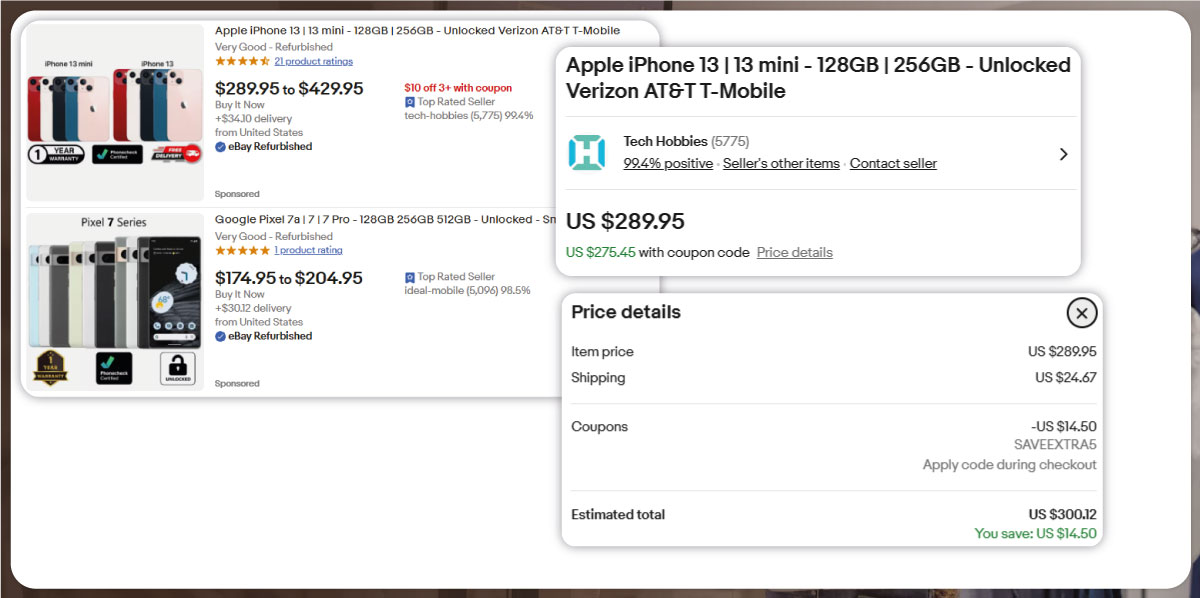
Task: Click '$10 off 3+ with coupon' text
Action: pos(458,88)
